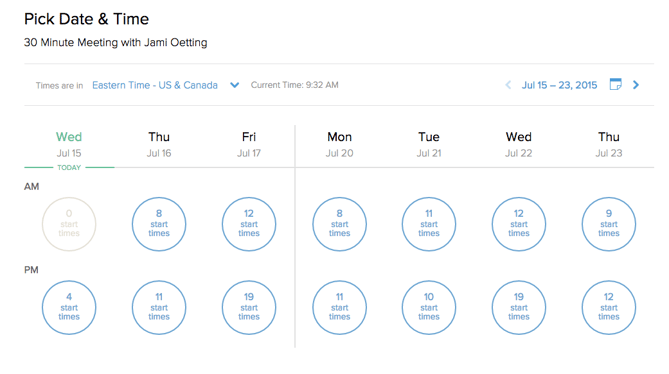This screenshot has height=374, width=669.
Task: Click the Wed Jul 15 column header
Action: 69,145
